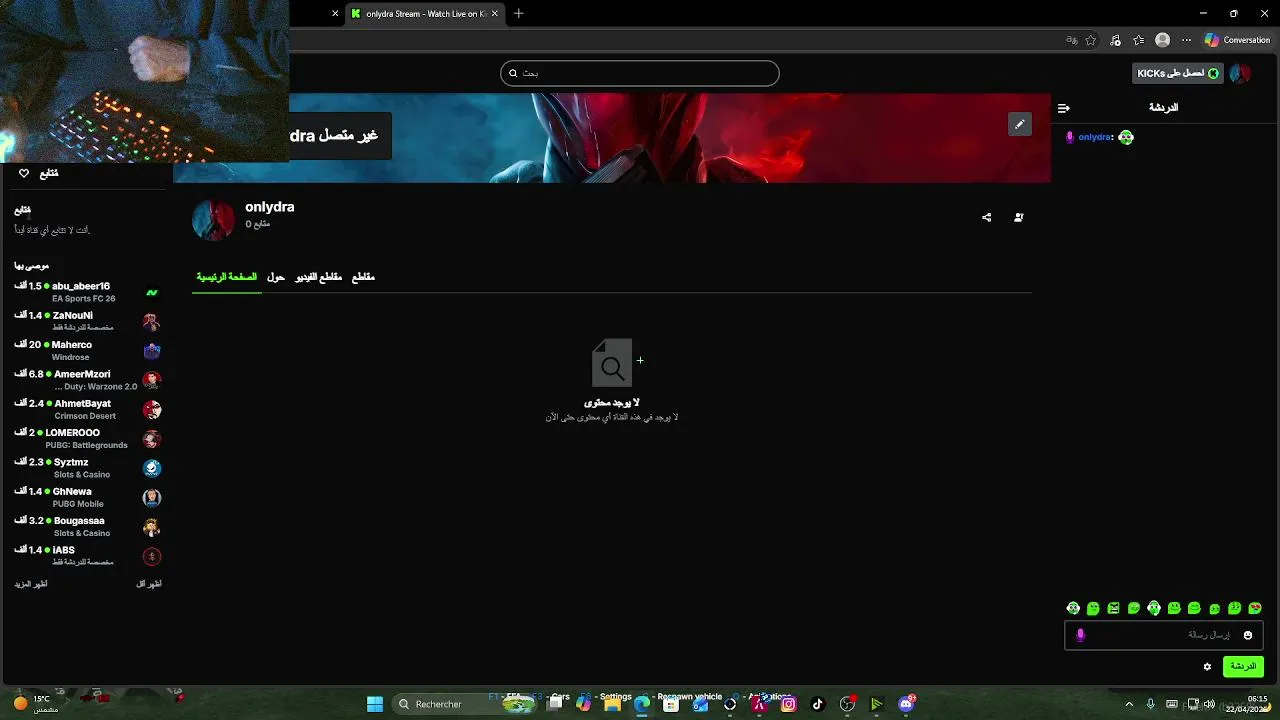Viewport: 1280px width, 720px height.
Task: Open Instagram from the taskbar
Action: pos(788,704)
